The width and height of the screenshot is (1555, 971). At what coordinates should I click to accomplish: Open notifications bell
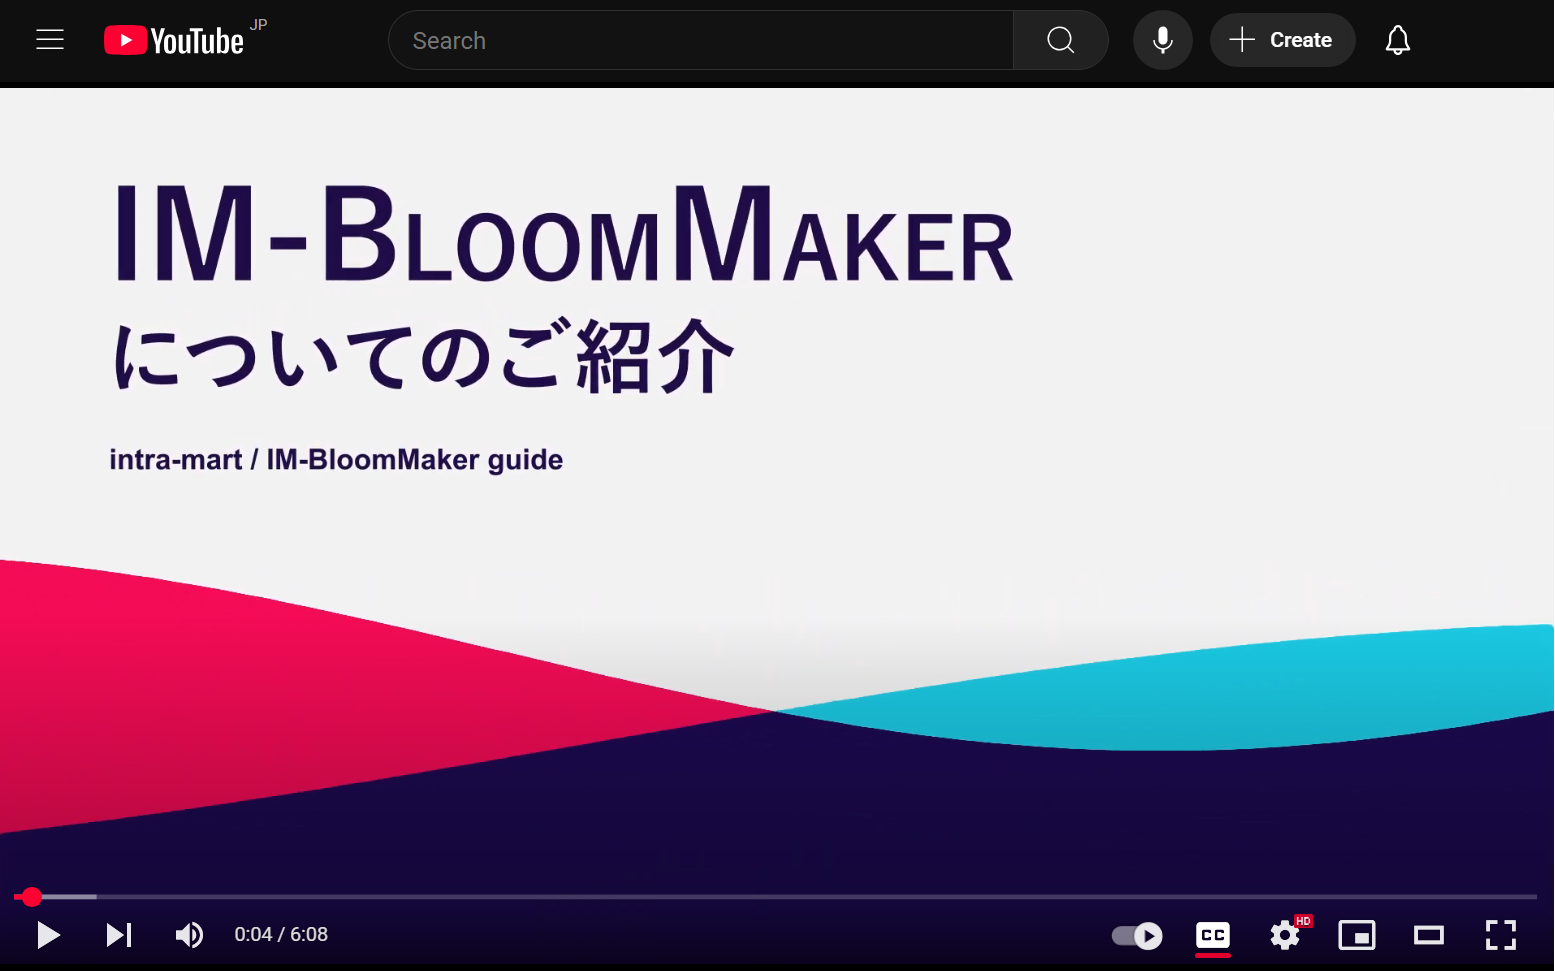1397,40
